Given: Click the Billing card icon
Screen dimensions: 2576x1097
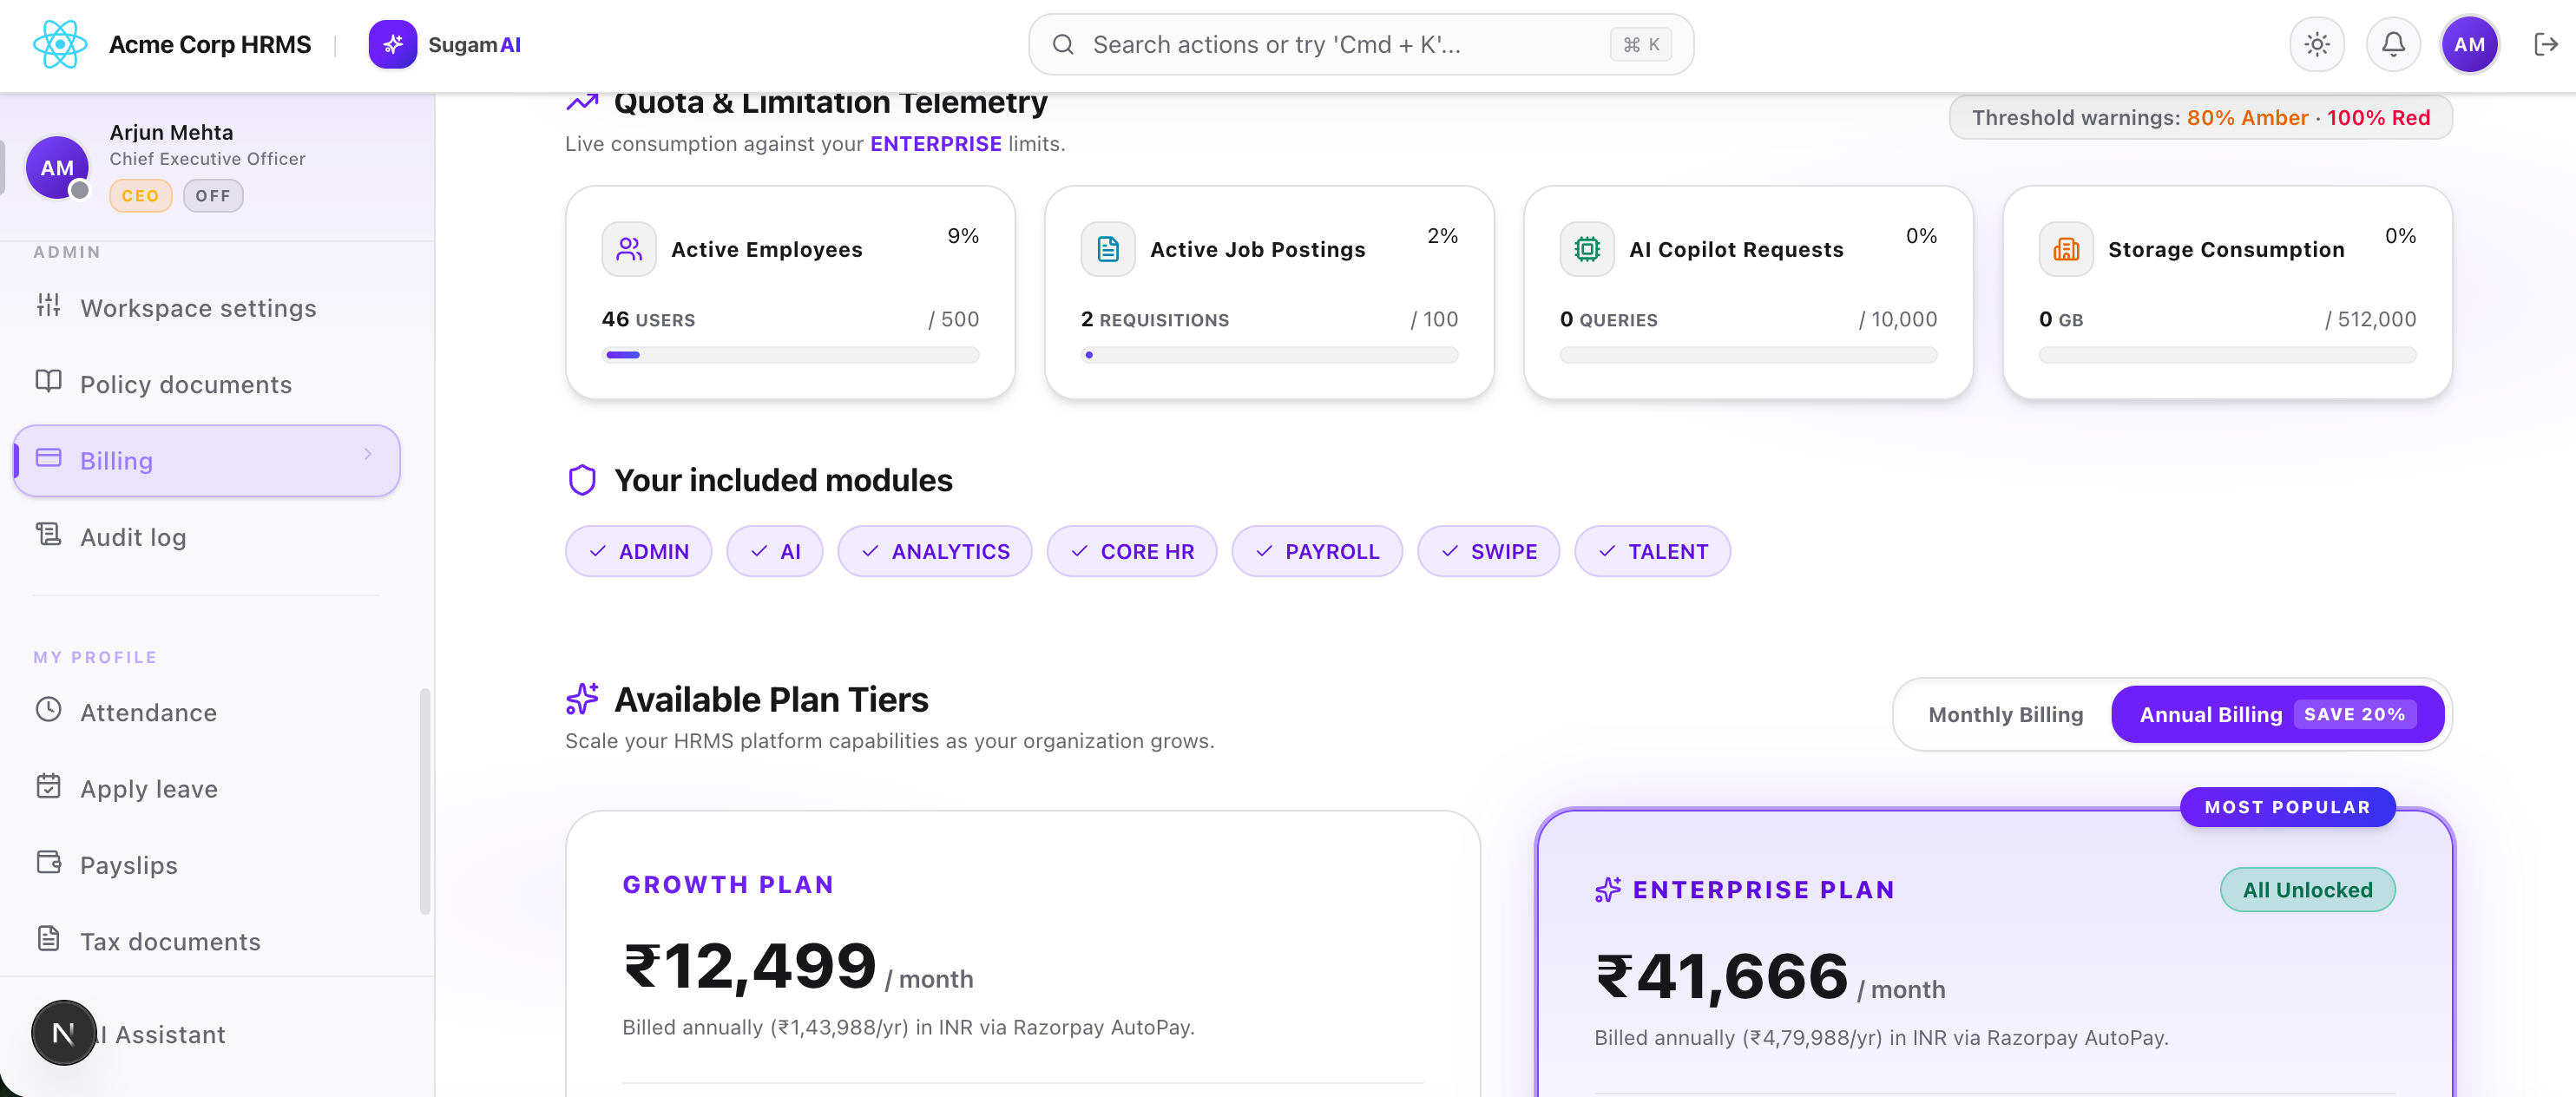Looking at the screenshot, I should point(48,458).
